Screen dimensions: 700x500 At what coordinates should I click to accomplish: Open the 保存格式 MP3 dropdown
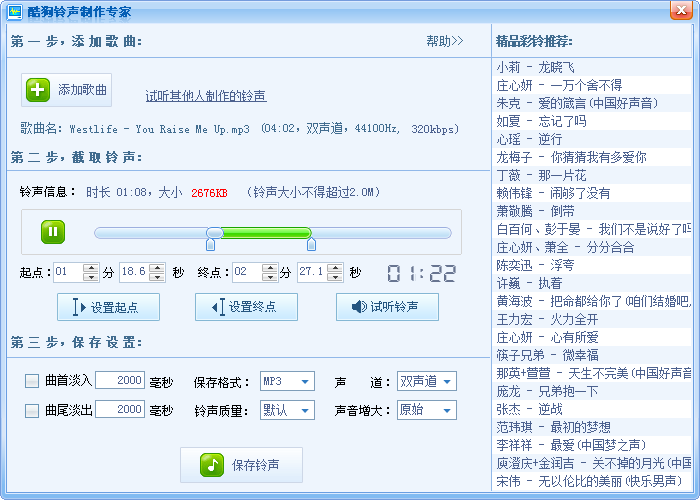coord(287,381)
